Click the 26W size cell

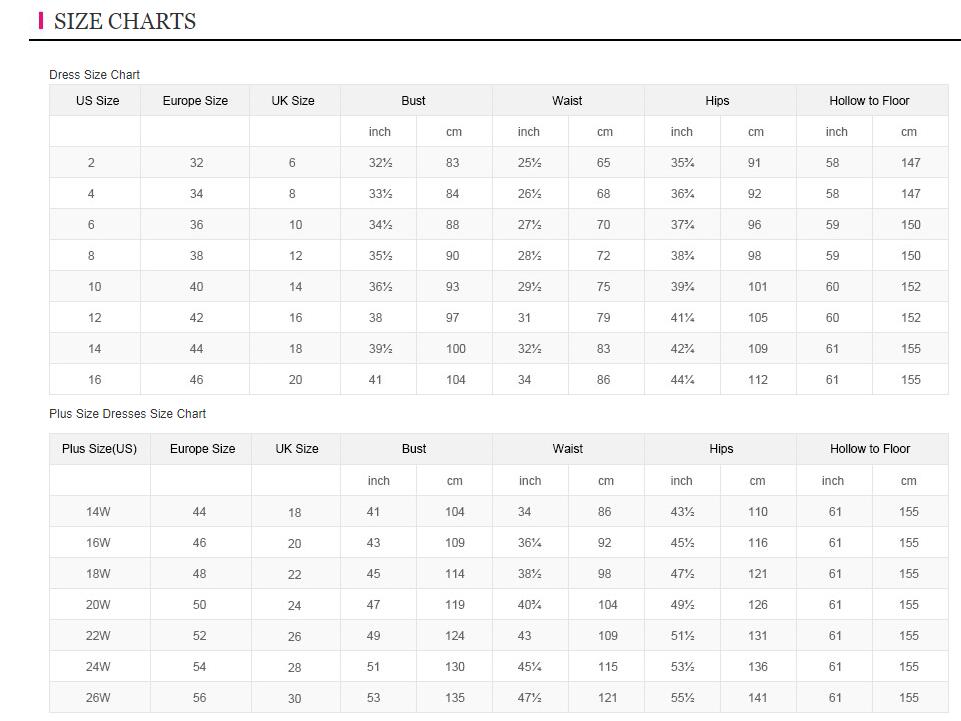98,698
